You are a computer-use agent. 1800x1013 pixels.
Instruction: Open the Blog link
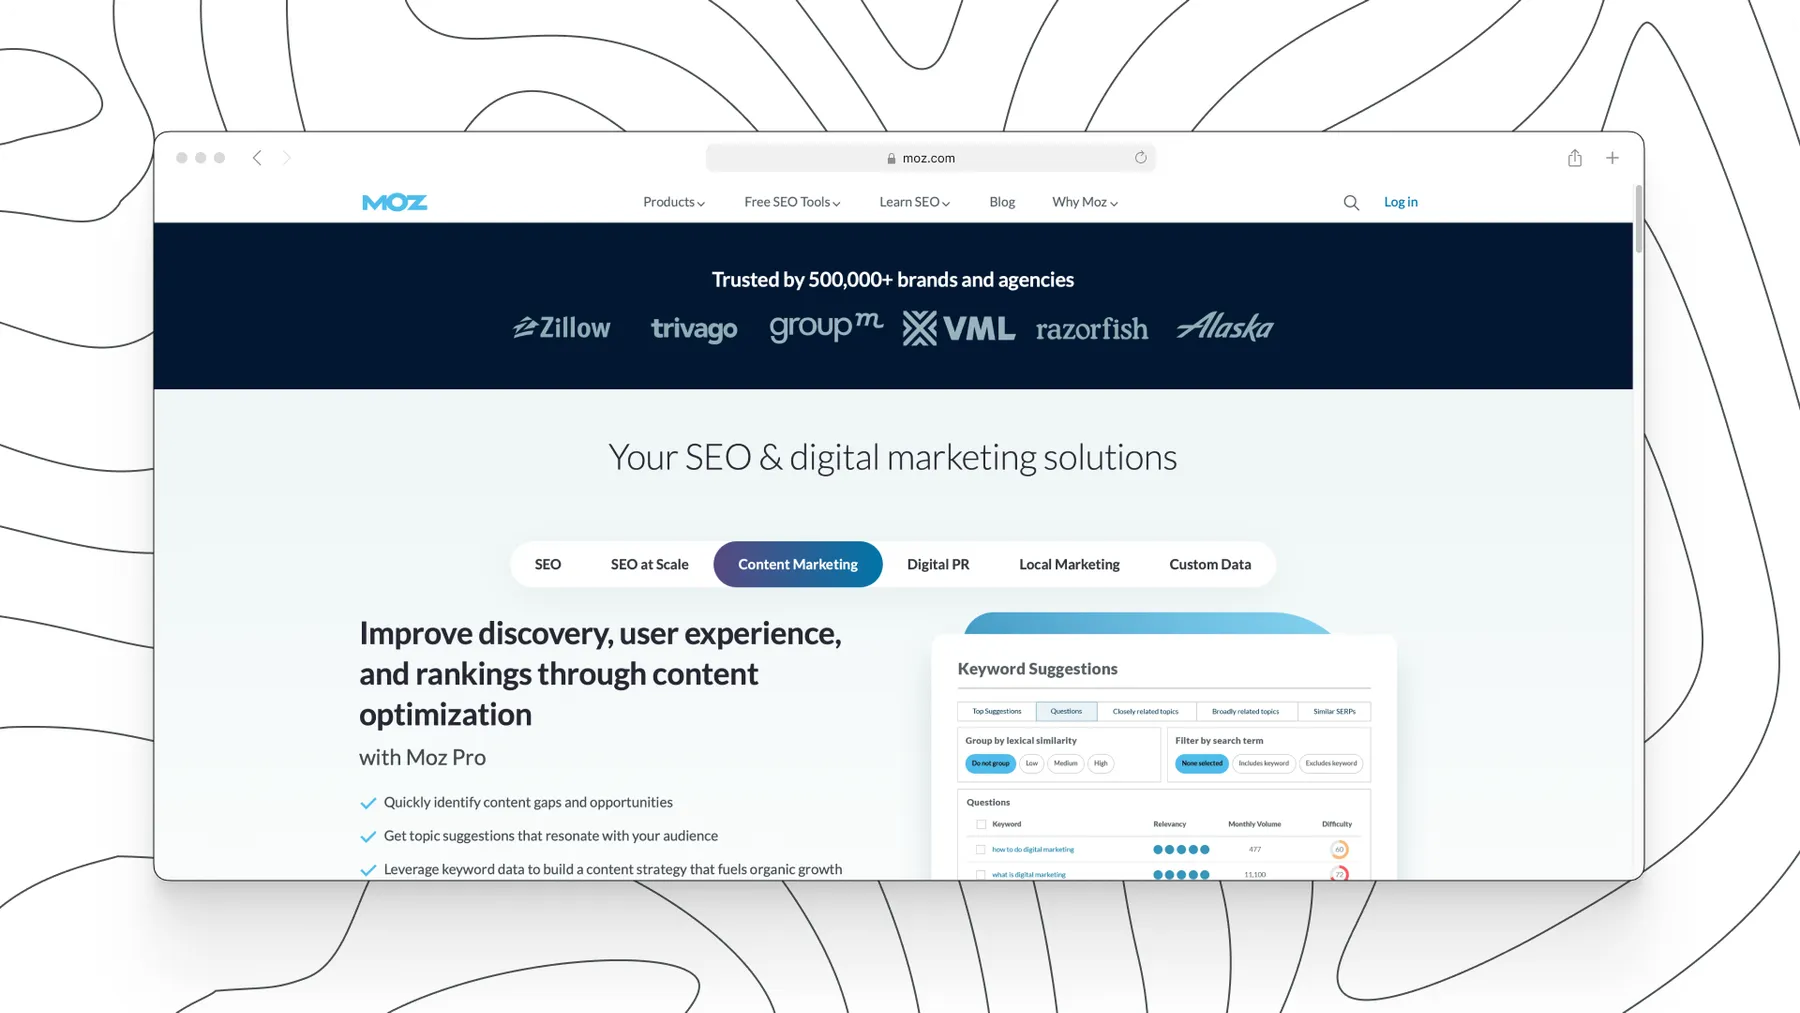pos(1002,202)
